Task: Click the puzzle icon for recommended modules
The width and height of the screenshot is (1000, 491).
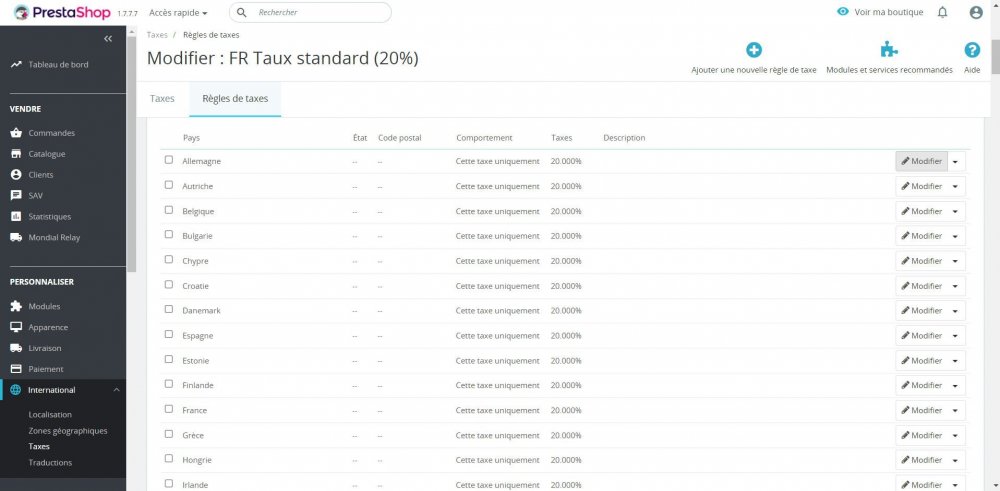Action: [x=889, y=50]
